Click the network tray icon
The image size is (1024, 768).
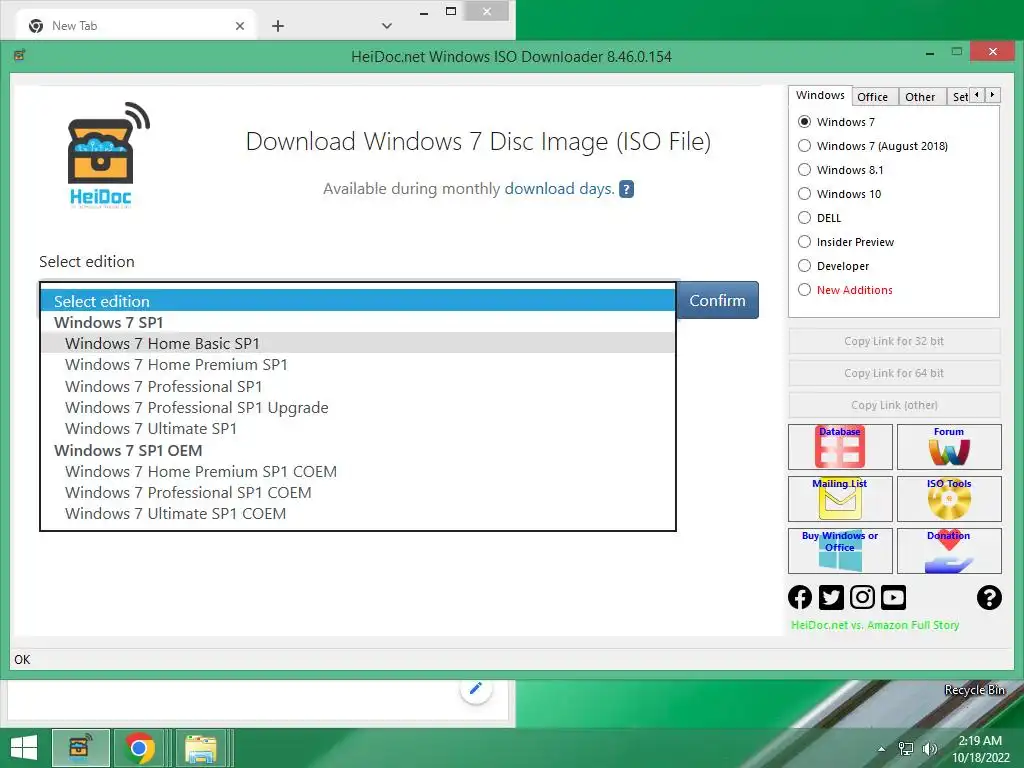(906, 749)
